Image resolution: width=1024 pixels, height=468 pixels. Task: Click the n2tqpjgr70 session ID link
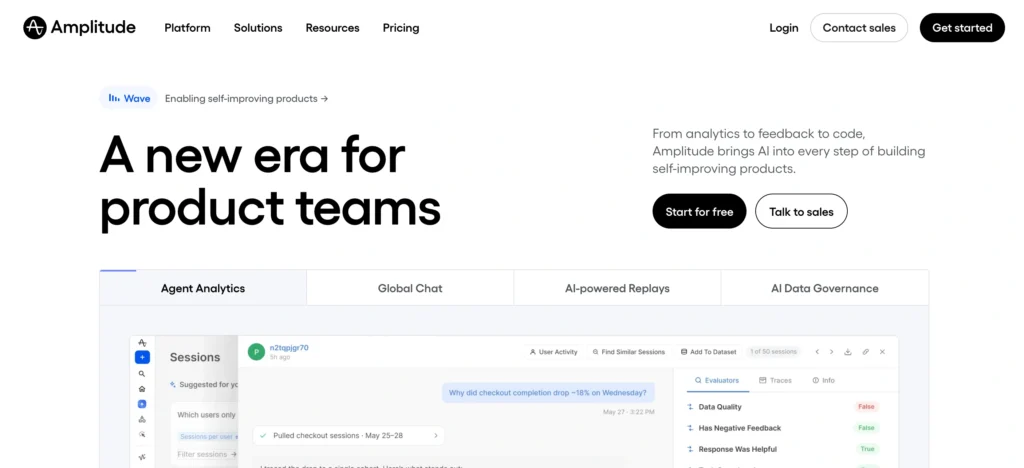[289, 348]
